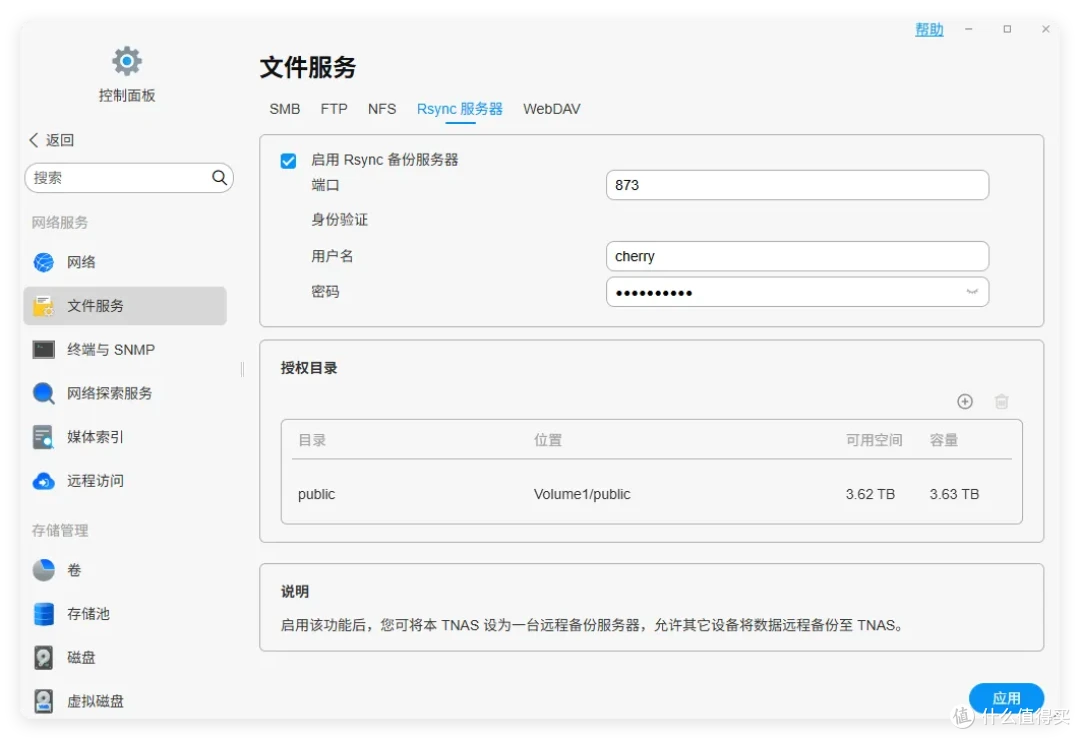The height and width of the screenshot is (739, 1080).
Task: Click the 文件服务 folder icon
Action: (43, 306)
